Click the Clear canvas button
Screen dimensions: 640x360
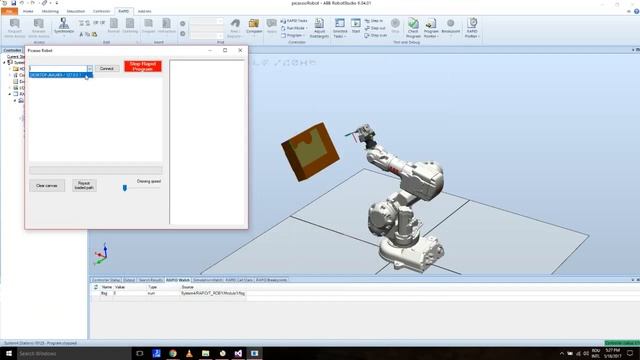pos(47,186)
